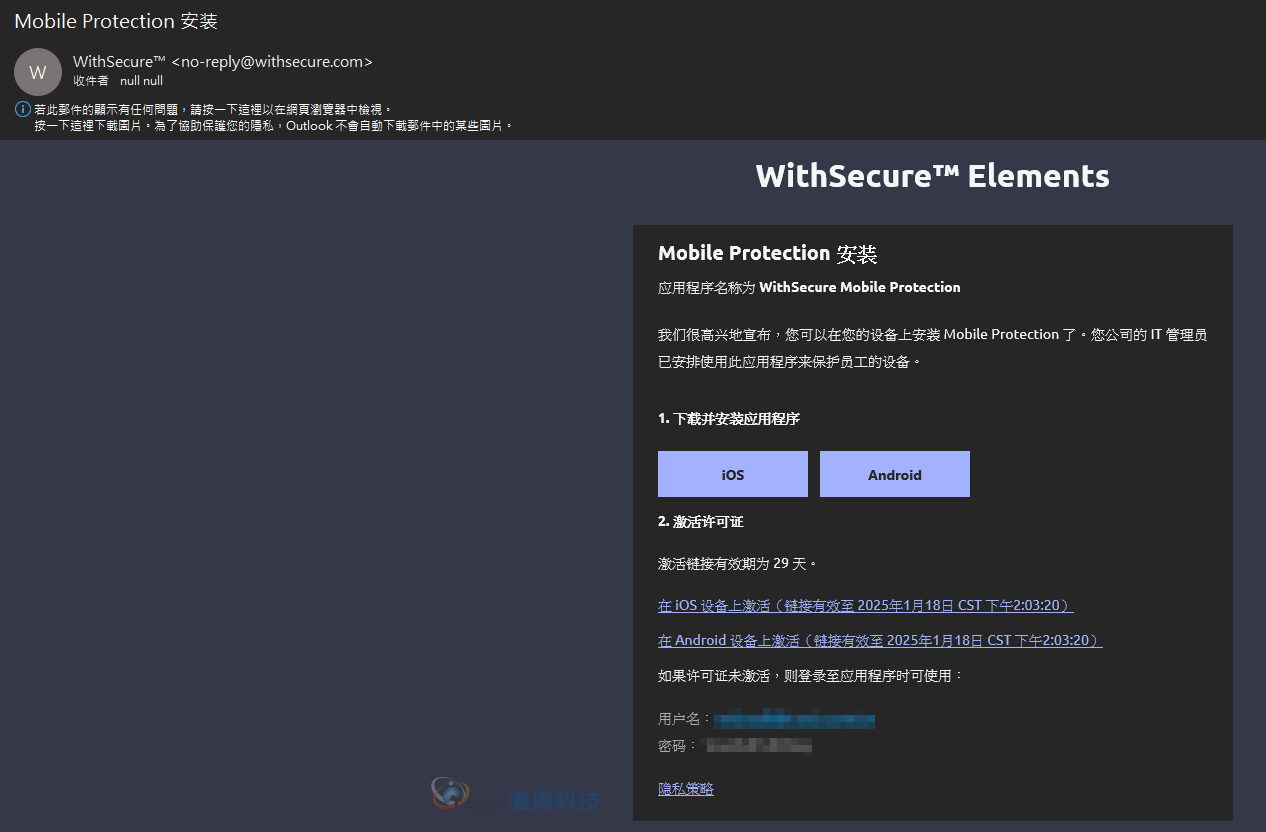Click the bold WithSecure Mobile Protection app name
Viewport: 1266px width, 832px height.
coord(860,287)
